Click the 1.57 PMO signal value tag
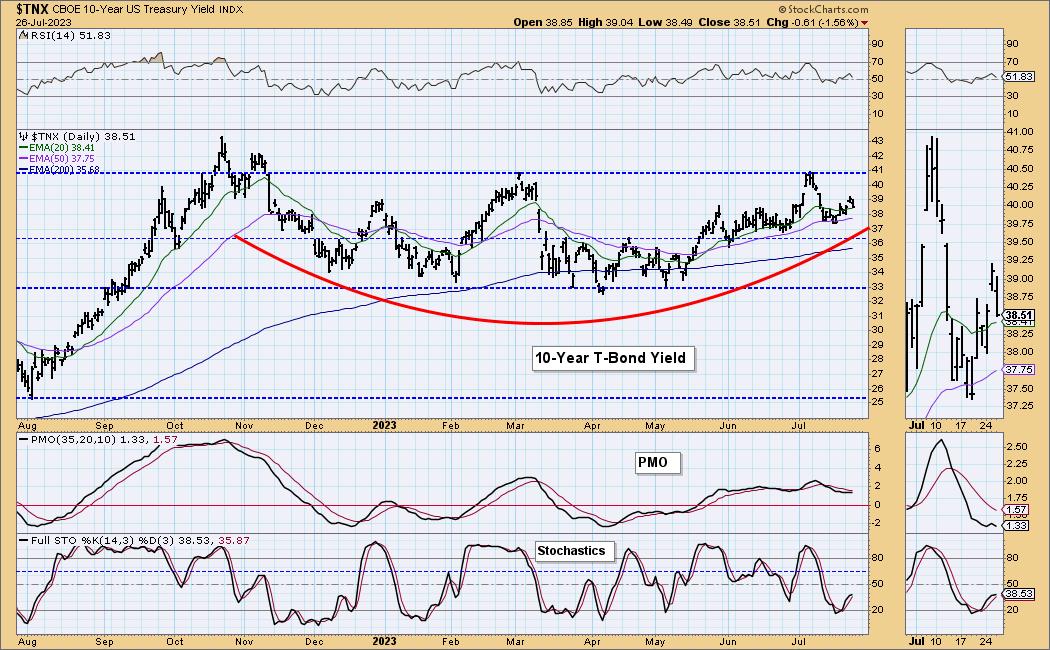The width and height of the screenshot is (1050, 650). [x=1017, y=509]
